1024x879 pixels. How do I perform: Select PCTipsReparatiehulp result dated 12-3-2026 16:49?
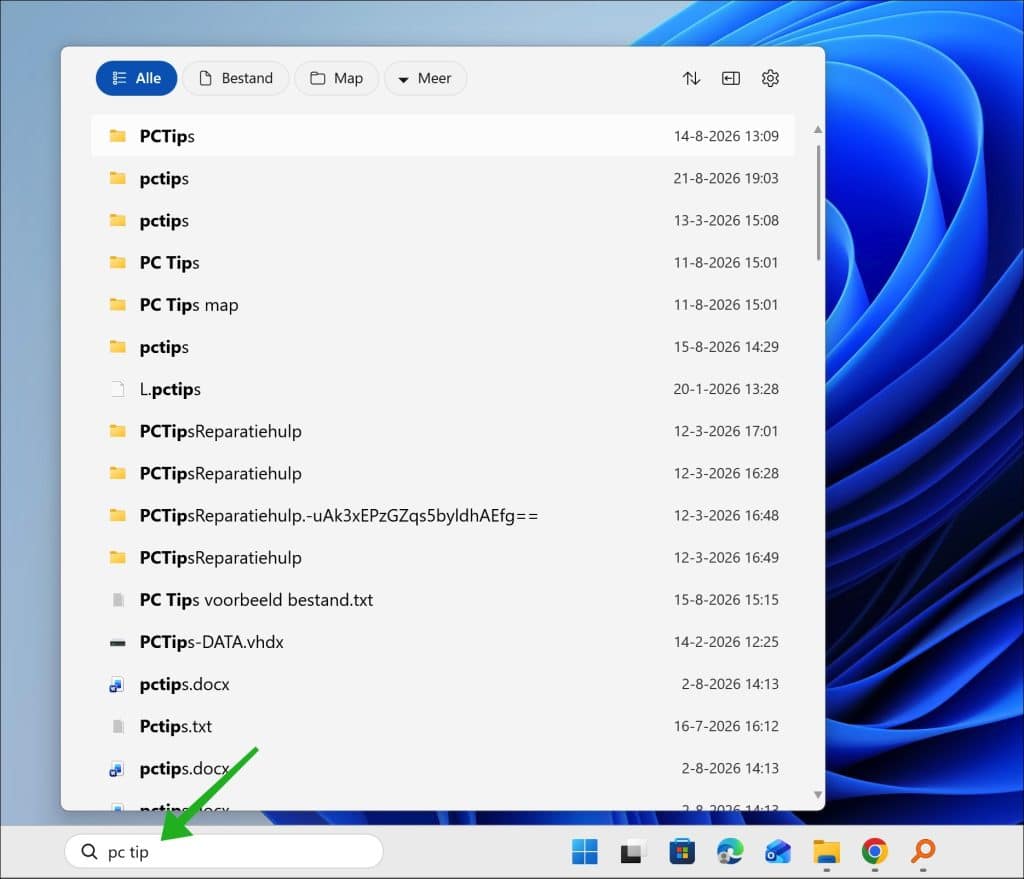443,558
